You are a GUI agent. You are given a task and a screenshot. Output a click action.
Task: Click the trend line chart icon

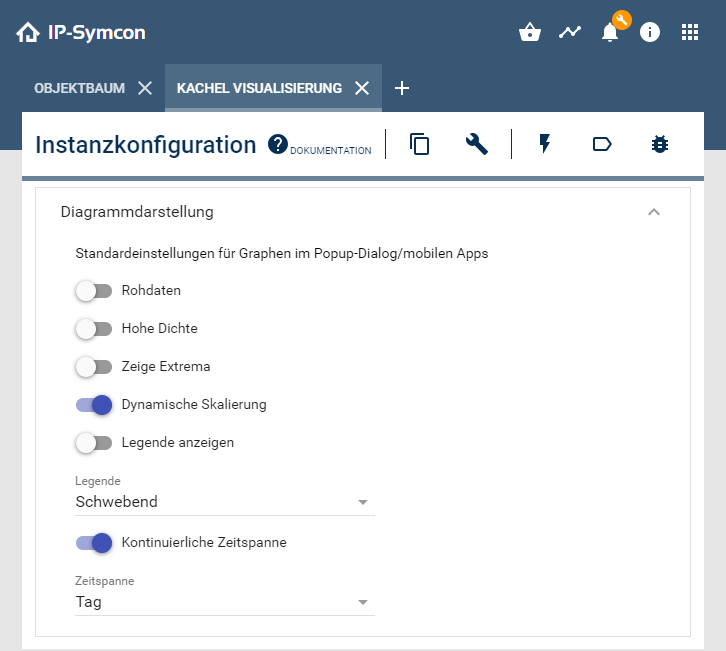570,32
